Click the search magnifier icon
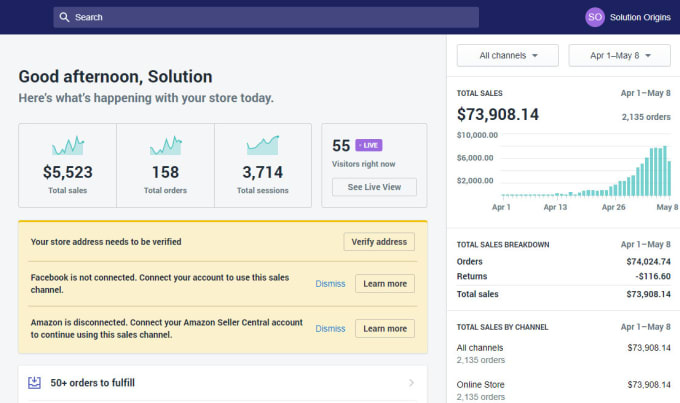 (64, 17)
